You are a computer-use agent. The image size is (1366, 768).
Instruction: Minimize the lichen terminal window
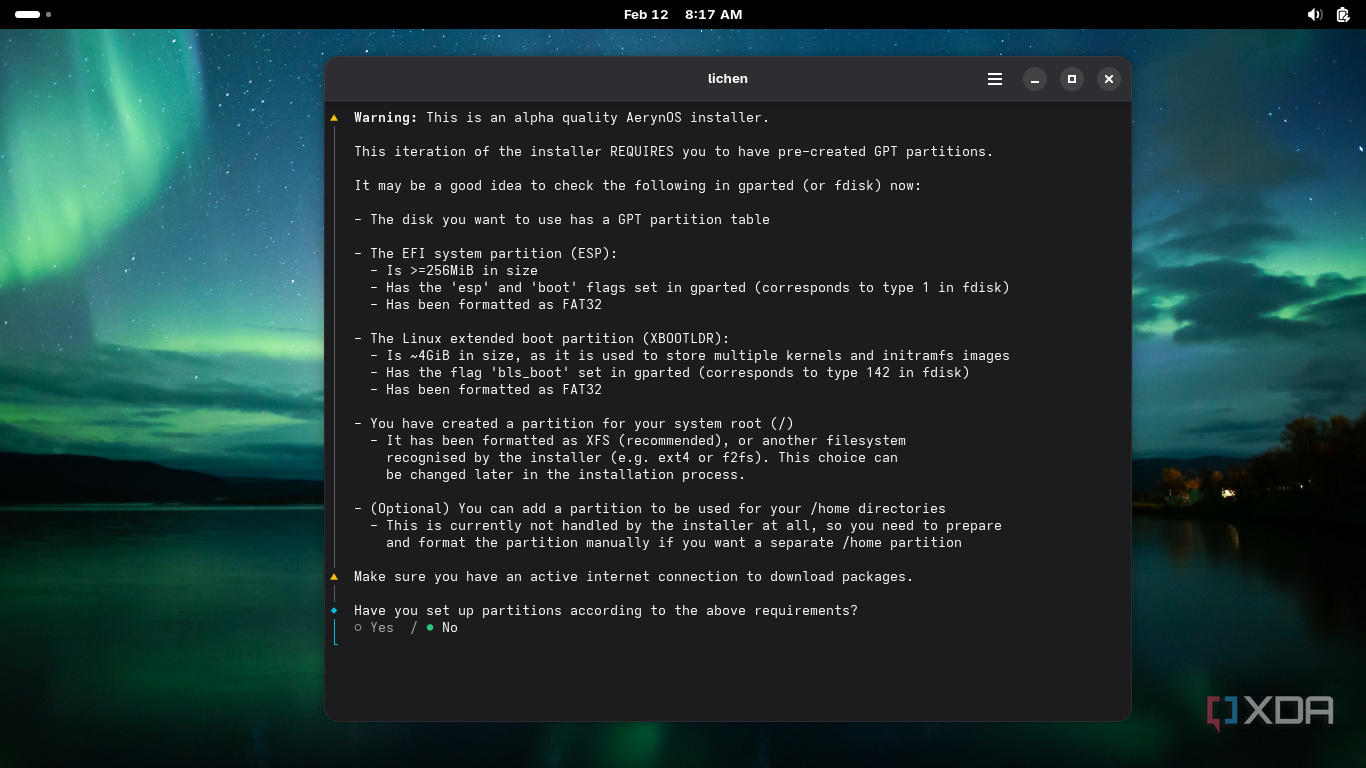tap(1035, 79)
